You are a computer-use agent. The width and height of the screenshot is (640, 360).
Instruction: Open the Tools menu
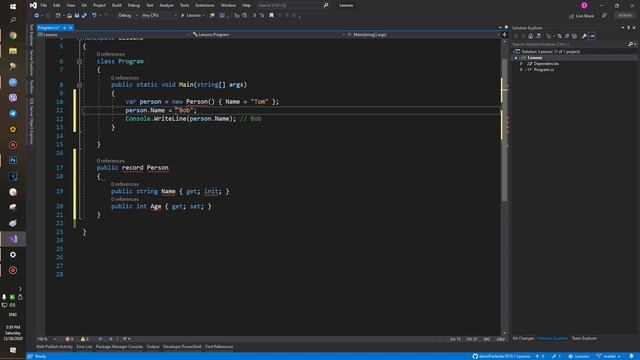(184, 5)
